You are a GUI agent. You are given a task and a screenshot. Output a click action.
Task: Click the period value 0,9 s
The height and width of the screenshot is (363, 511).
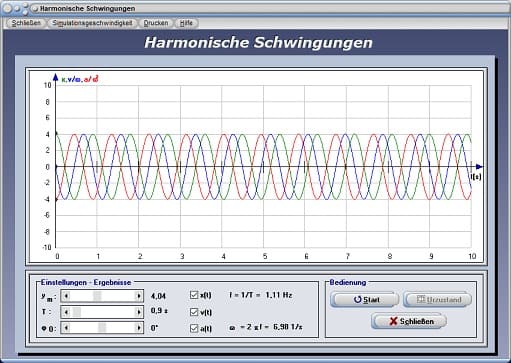point(159,311)
